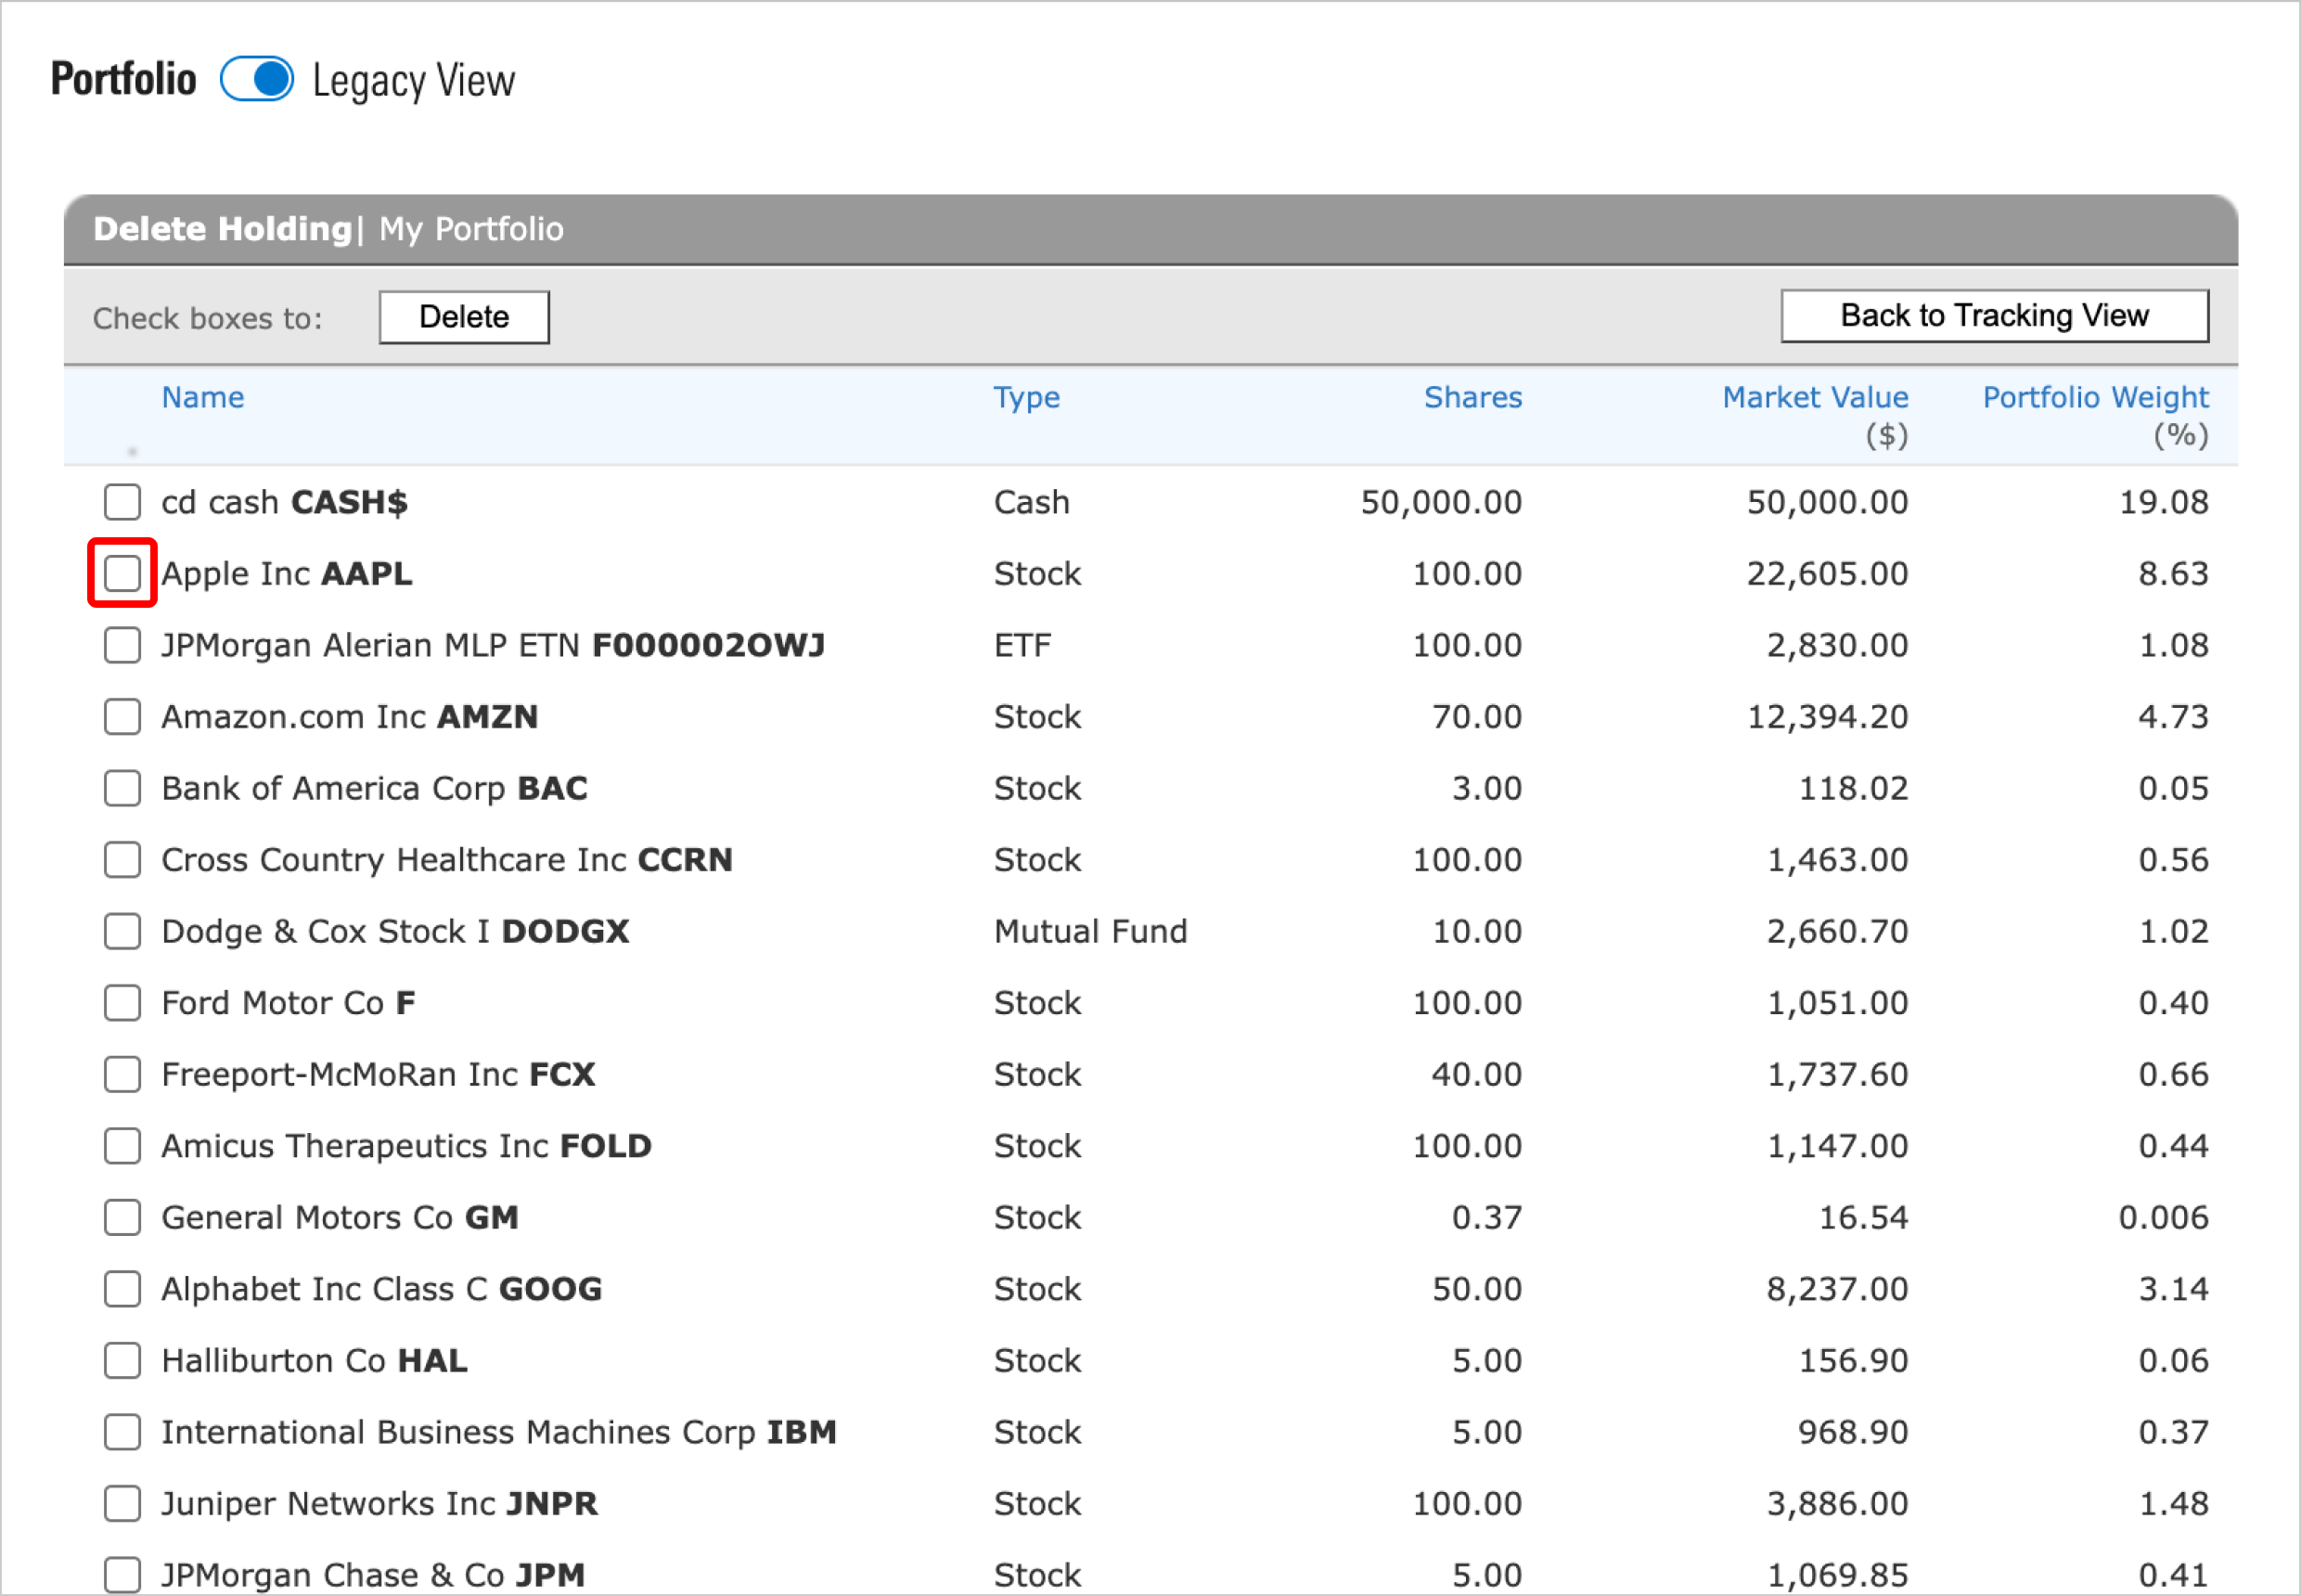The width and height of the screenshot is (2301, 1596).
Task: Toggle the Legacy View switch
Action: [x=257, y=79]
